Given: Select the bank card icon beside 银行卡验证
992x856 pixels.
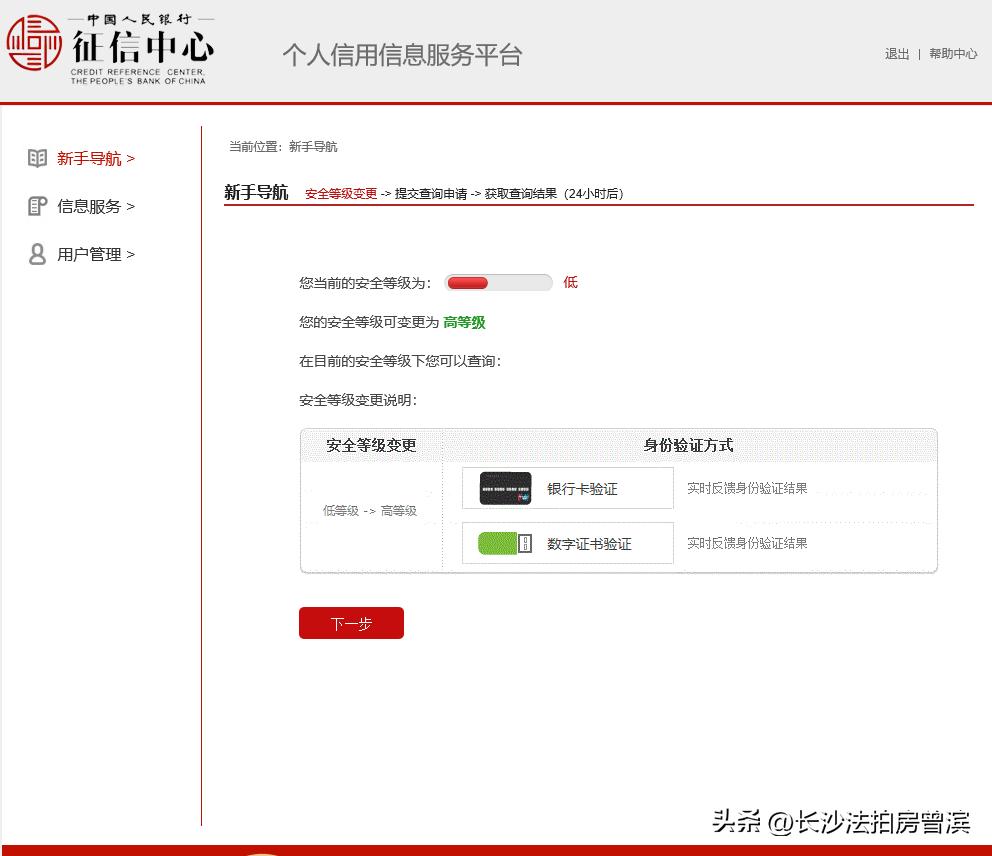Looking at the screenshot, I should click(x=501, y=487).
